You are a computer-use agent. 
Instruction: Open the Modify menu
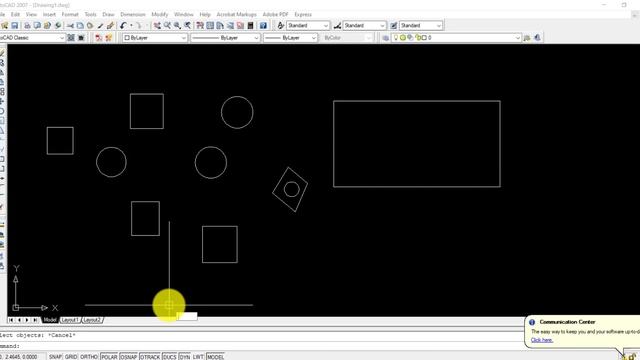tap(160, 14)
